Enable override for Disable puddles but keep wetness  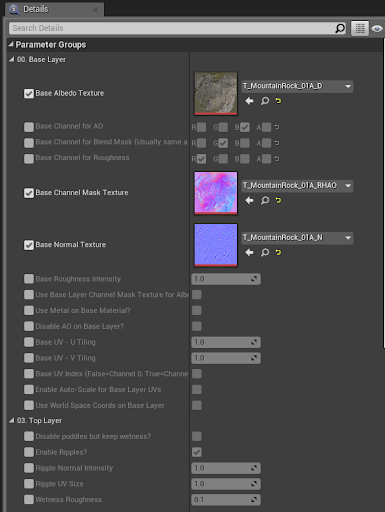click(x=29, y=436)
